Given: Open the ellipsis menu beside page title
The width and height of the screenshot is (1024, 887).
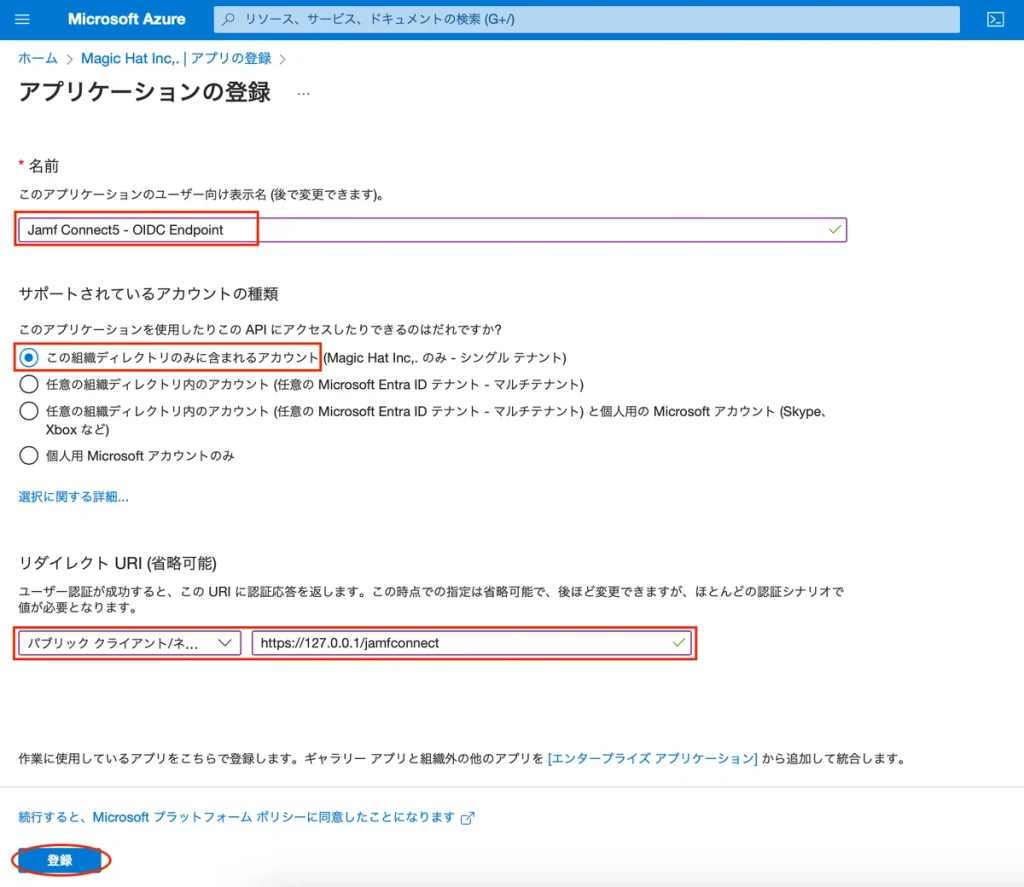Looking at the screenshot, I should [x=303, y=93].
